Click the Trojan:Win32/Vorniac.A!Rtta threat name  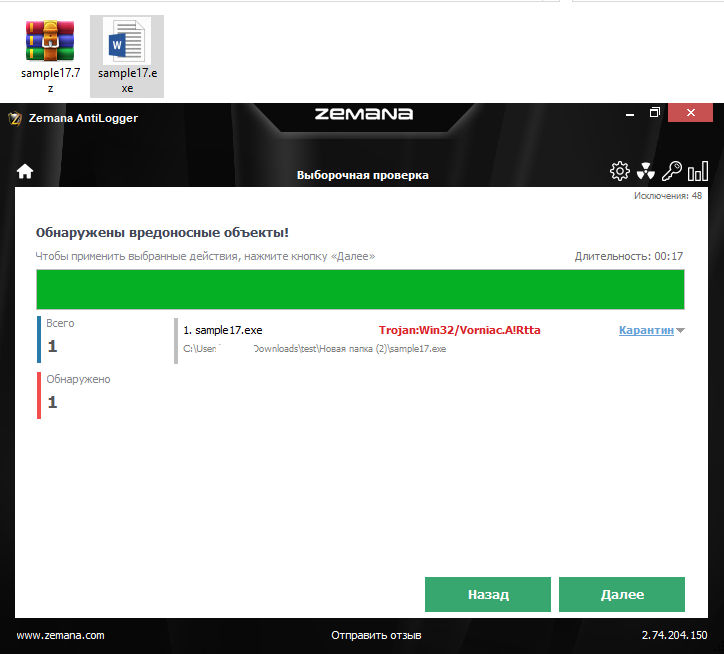pos(459,330)
